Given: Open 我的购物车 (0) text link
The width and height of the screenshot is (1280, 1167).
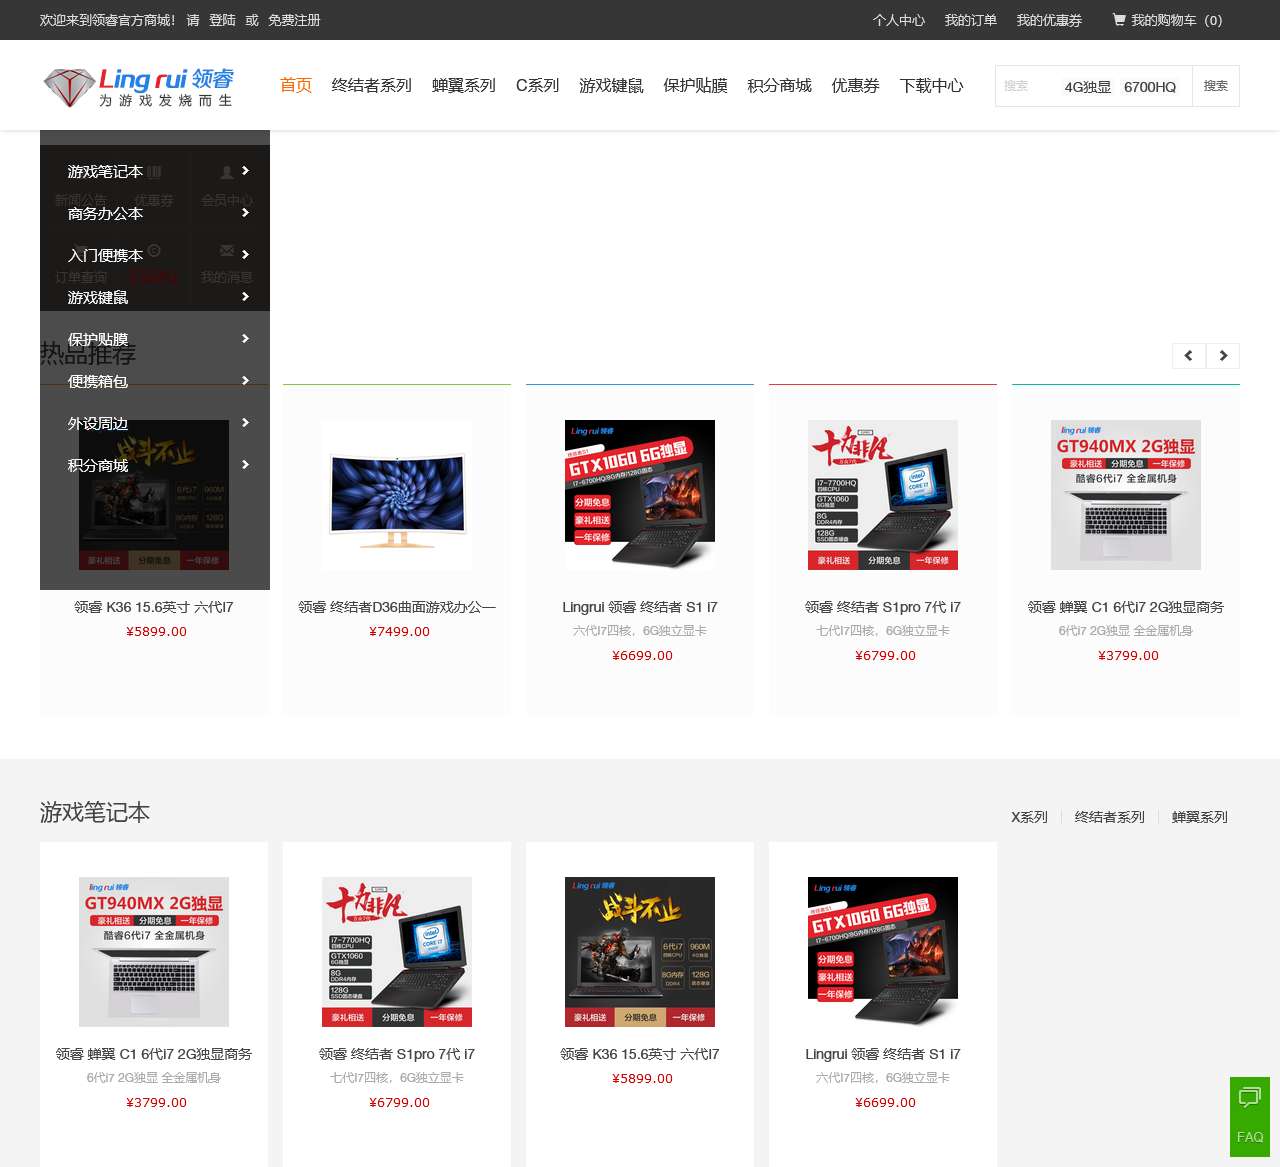Looking at the screenshot, I should (x=1176, y=20).
